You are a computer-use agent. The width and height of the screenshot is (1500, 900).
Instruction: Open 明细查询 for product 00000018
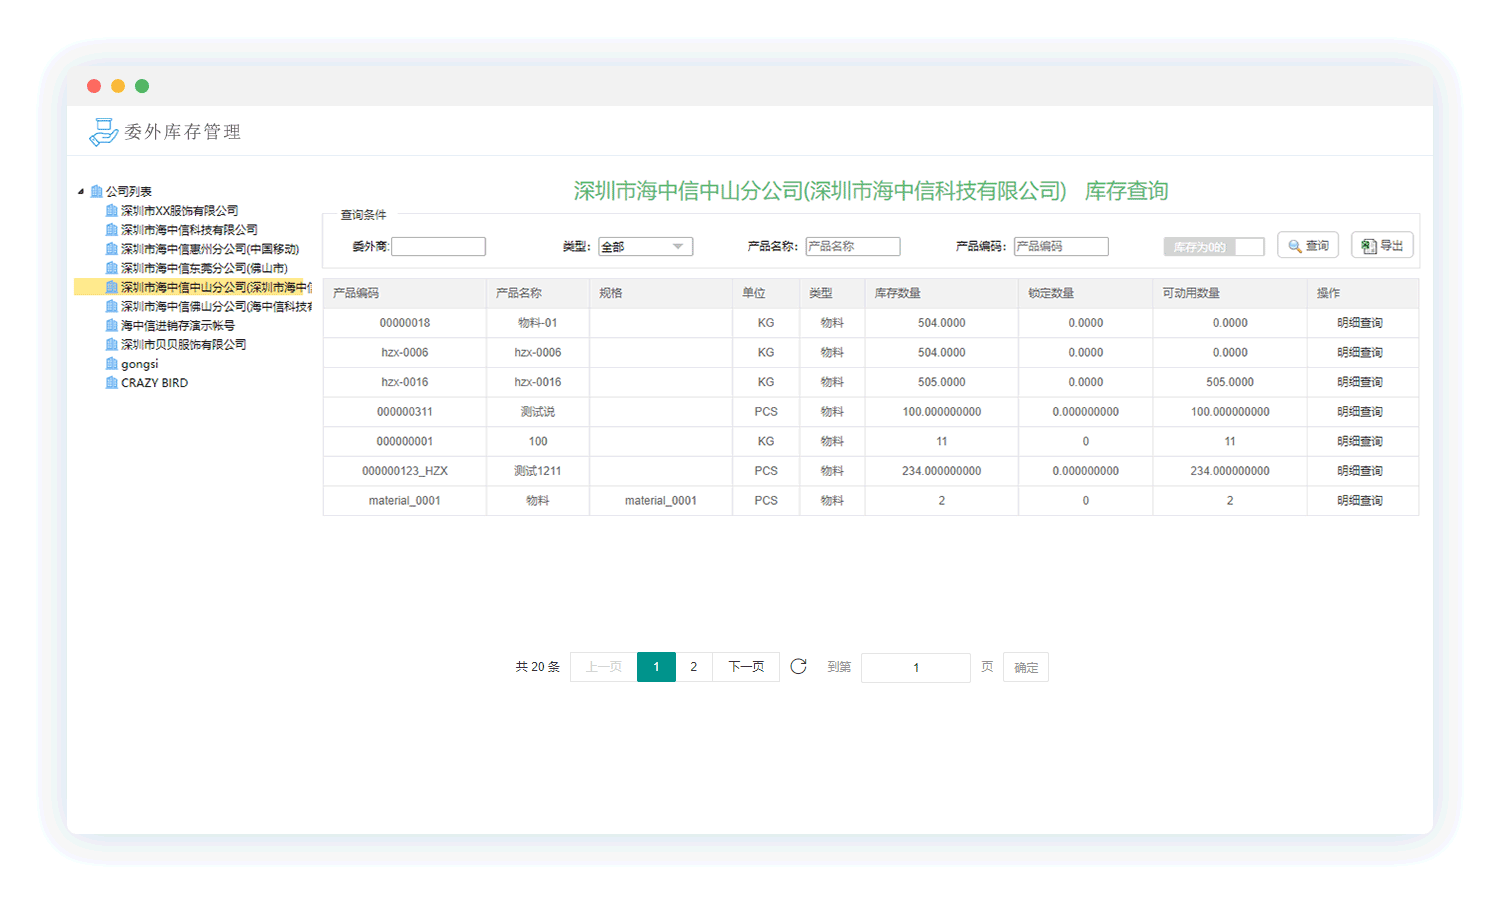pyautogui.click(x=1359, y=323)
